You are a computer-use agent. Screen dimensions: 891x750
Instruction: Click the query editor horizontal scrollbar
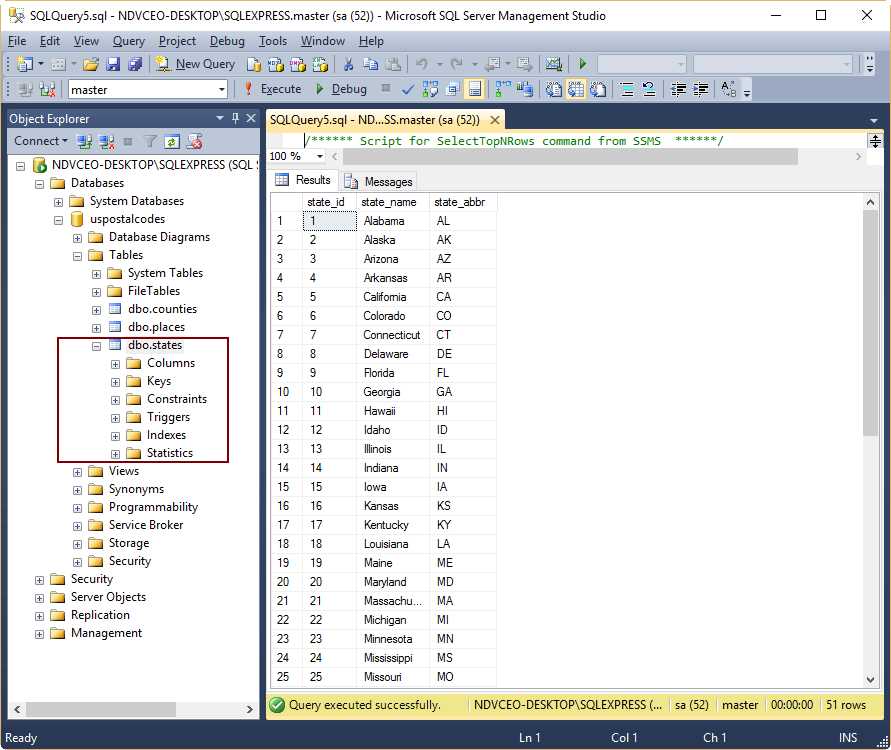570,156
